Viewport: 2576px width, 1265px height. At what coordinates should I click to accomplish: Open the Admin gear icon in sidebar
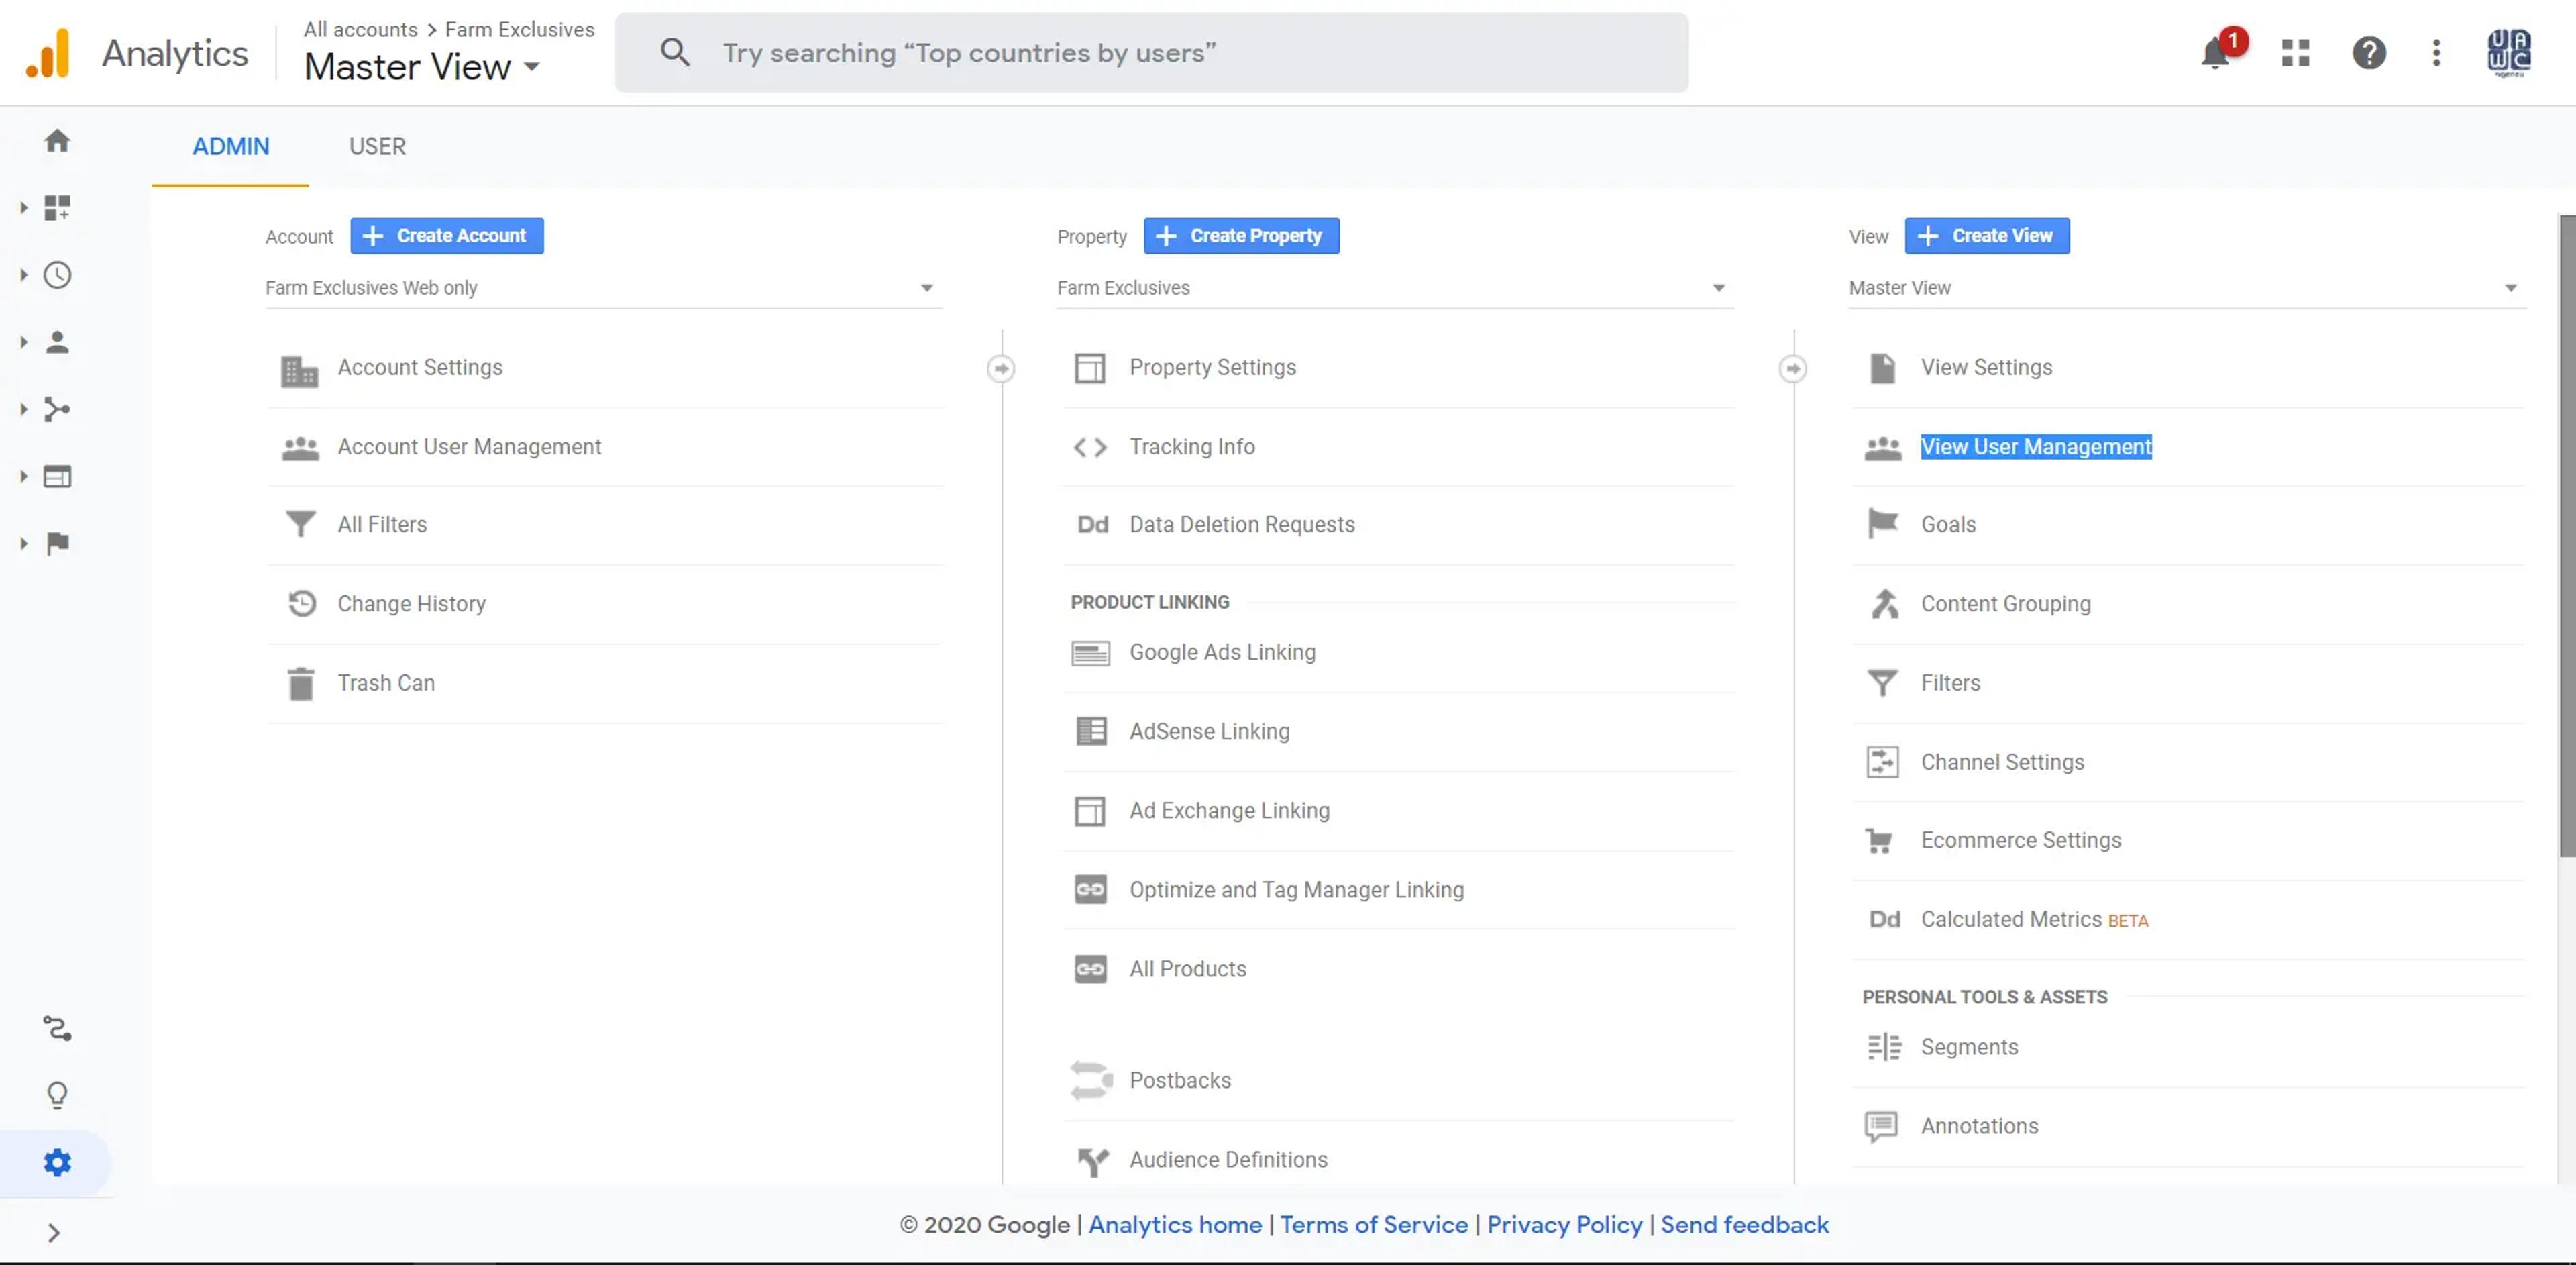57,1162
